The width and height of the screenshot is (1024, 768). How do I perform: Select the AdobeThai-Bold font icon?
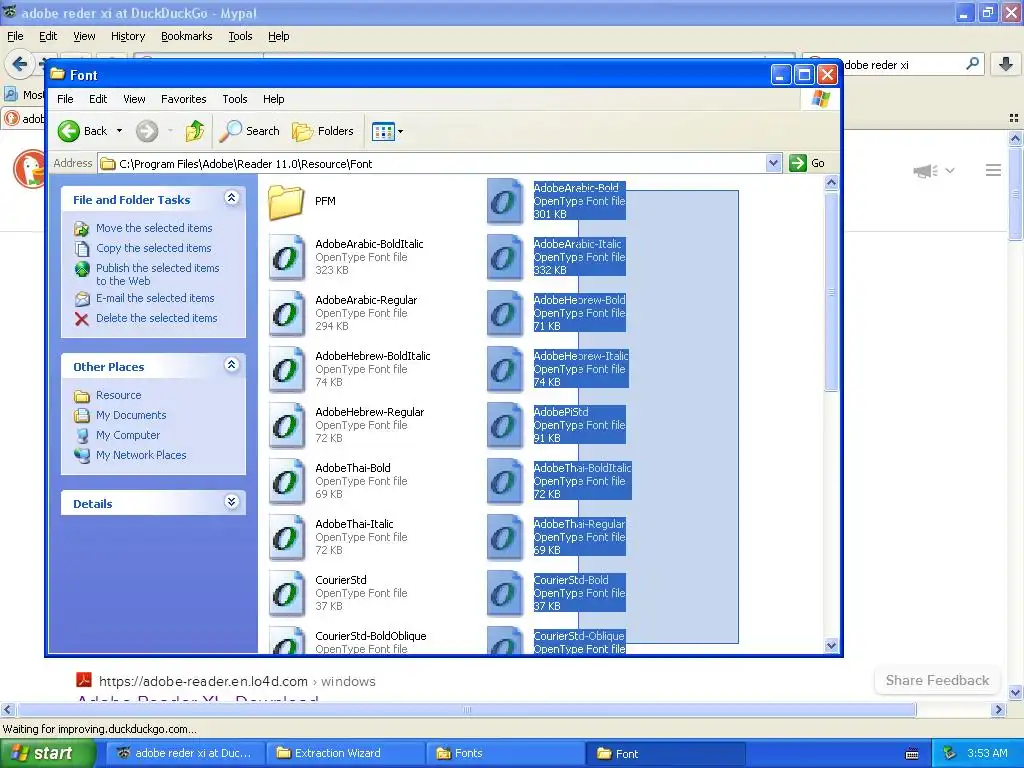pyautogui.click(x=287, y=481)
